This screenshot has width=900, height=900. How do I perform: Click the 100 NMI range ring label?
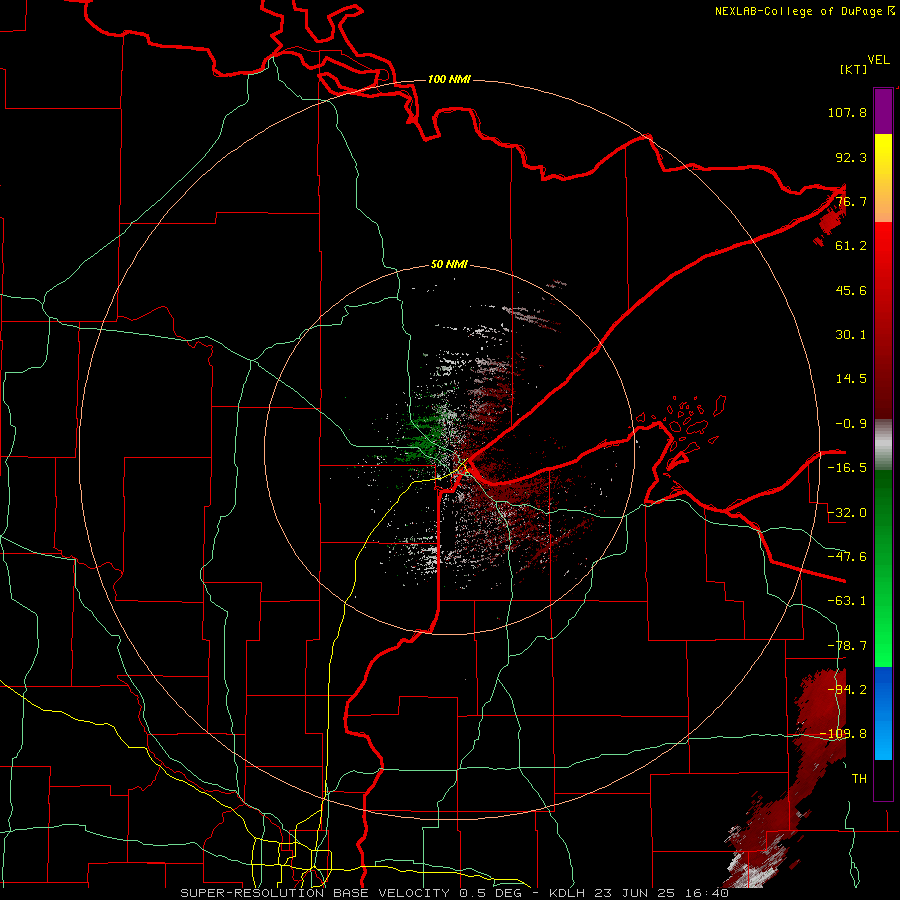click(x=449, y=79)
